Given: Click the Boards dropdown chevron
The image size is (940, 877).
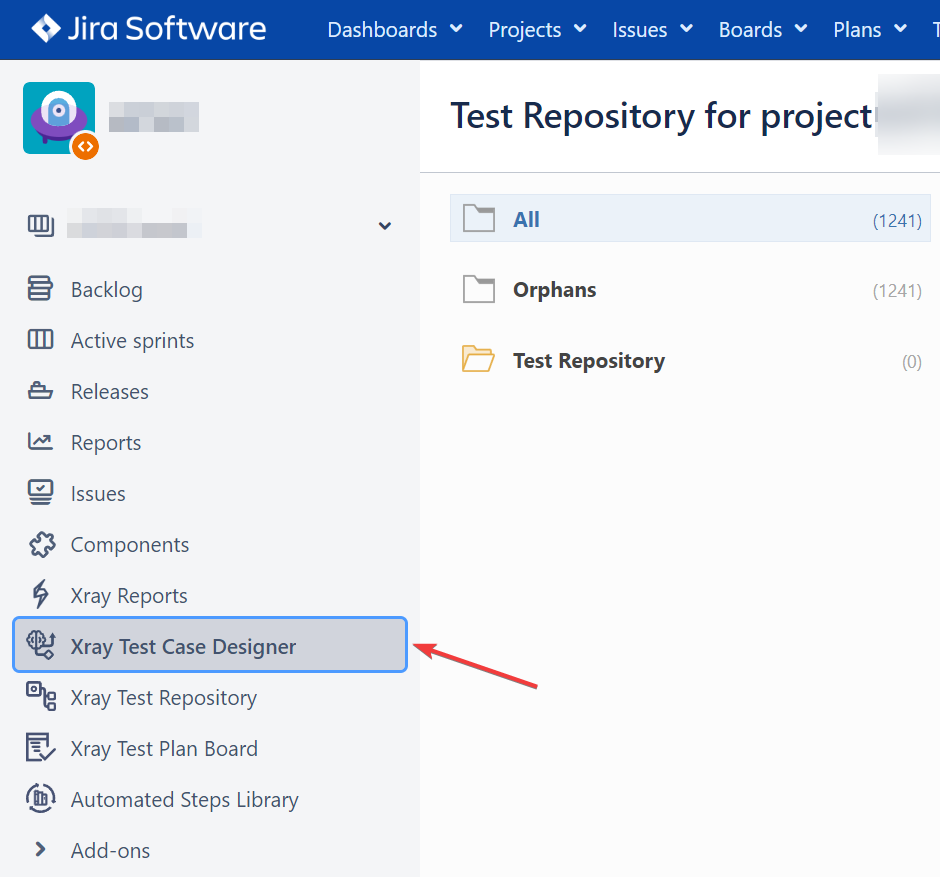Looking at the screenshot, I should (801, 28).
